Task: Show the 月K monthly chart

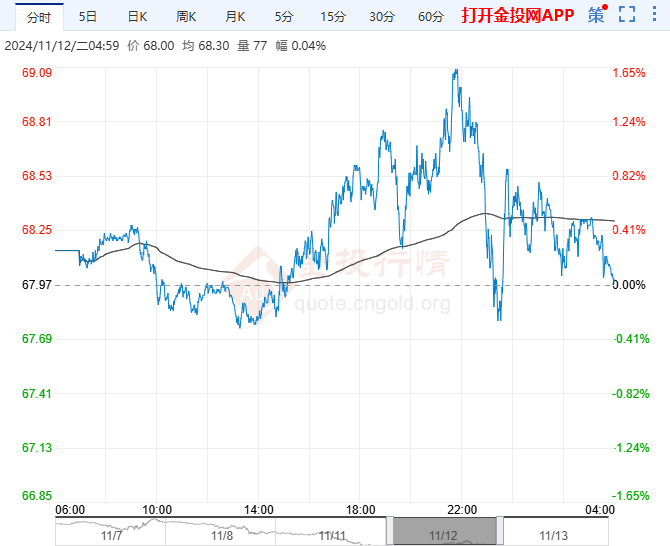Action: click(235, 16)
